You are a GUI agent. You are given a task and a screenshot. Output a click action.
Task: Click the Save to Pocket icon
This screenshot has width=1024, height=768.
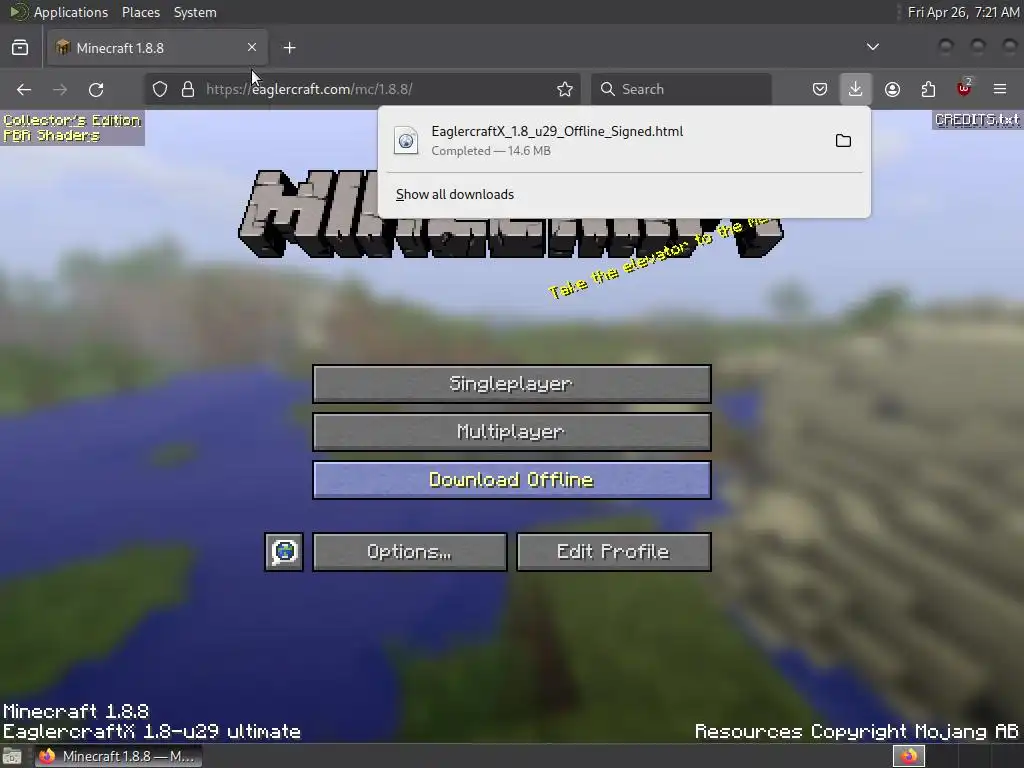point(820,89)
